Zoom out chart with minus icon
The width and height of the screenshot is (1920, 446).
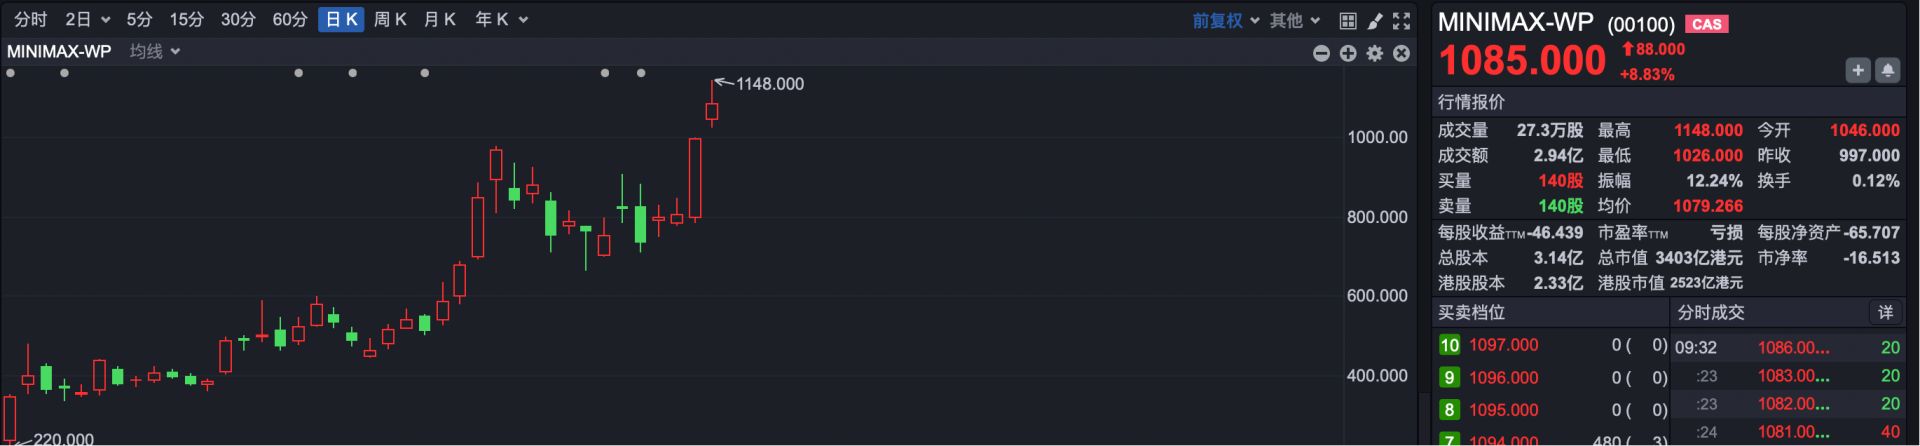(1321, 53)
